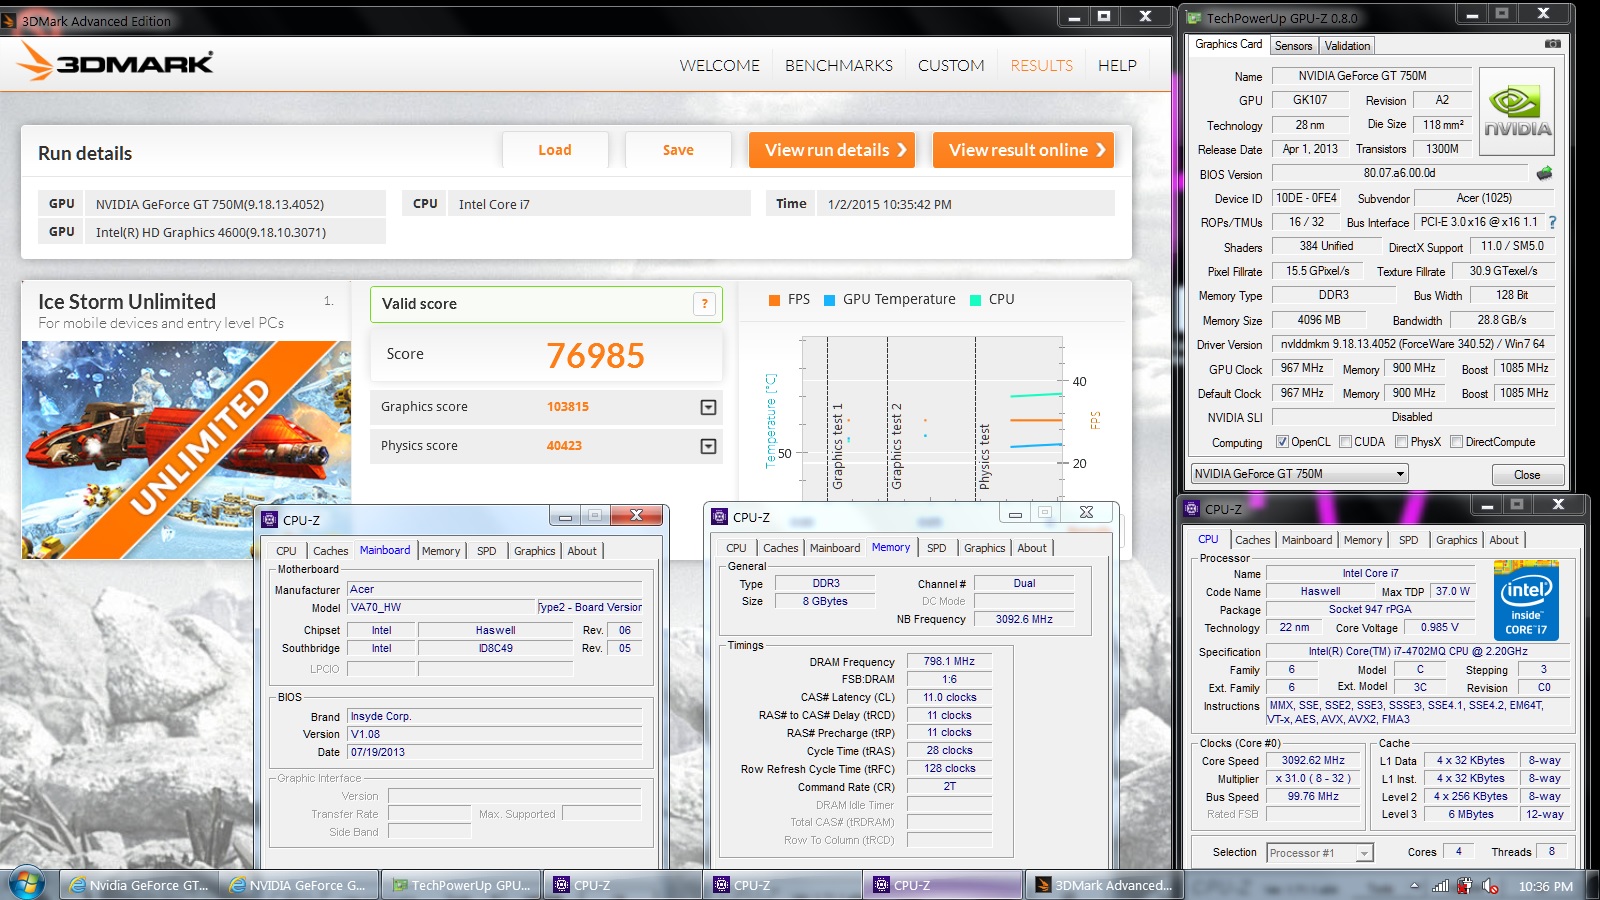1600x900 pixels.
Task: Switch to the Validation tab in GPU-Z
Action: [1347, 46]
